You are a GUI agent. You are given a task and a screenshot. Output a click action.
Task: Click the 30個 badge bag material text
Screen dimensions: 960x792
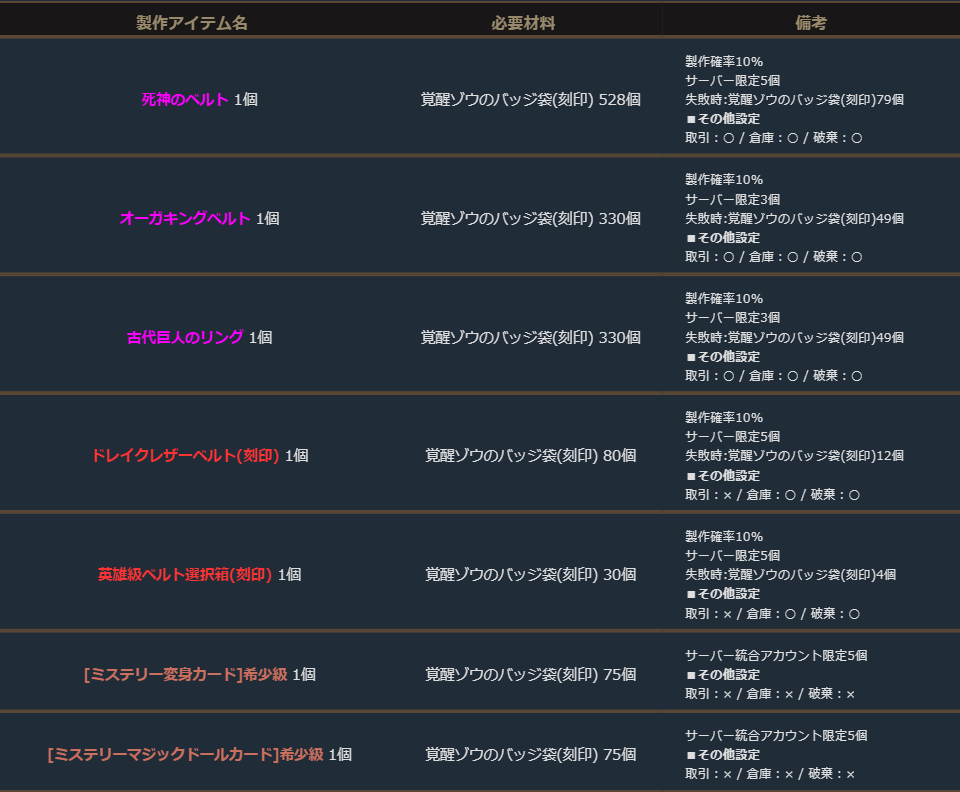click(x=530, y=575)
